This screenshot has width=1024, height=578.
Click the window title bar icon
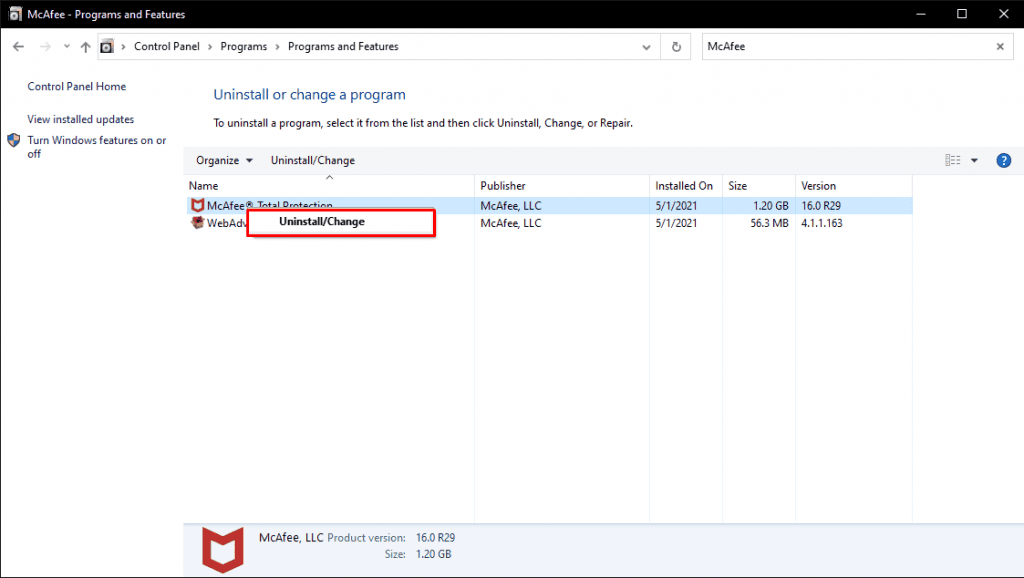(14, 14)
